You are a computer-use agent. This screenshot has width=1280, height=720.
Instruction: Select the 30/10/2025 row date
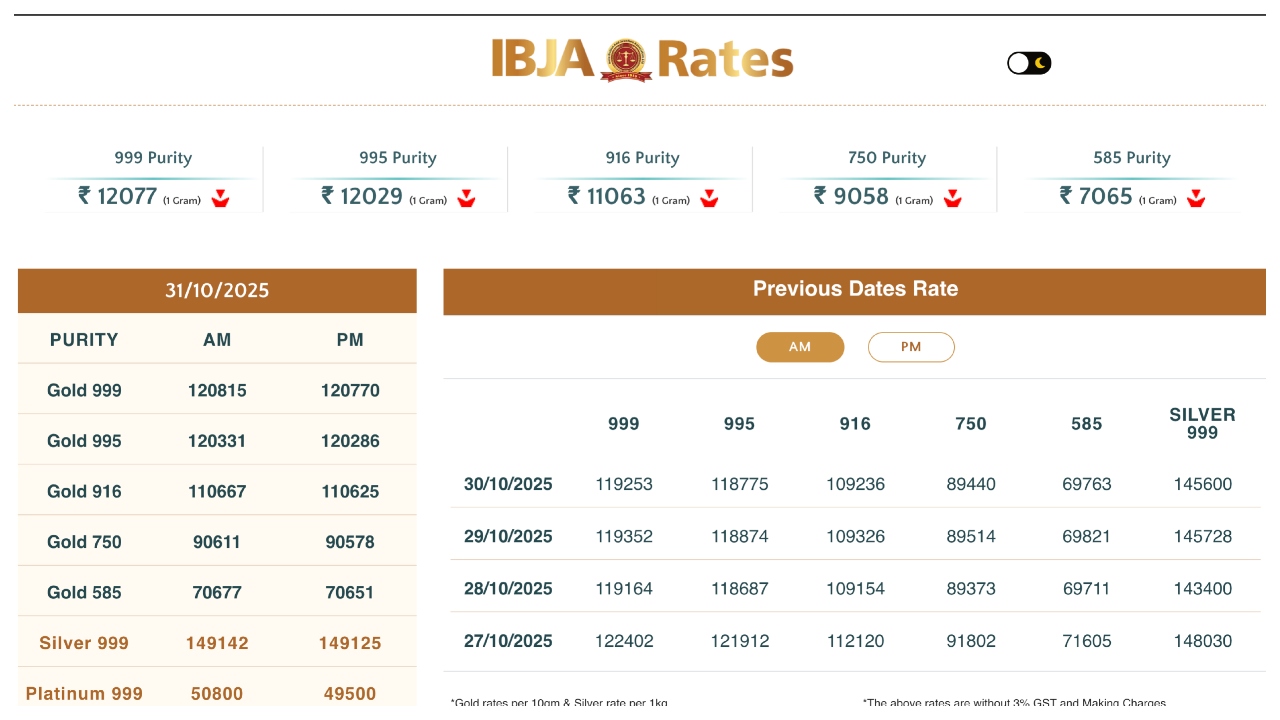[x=508, y=484]
